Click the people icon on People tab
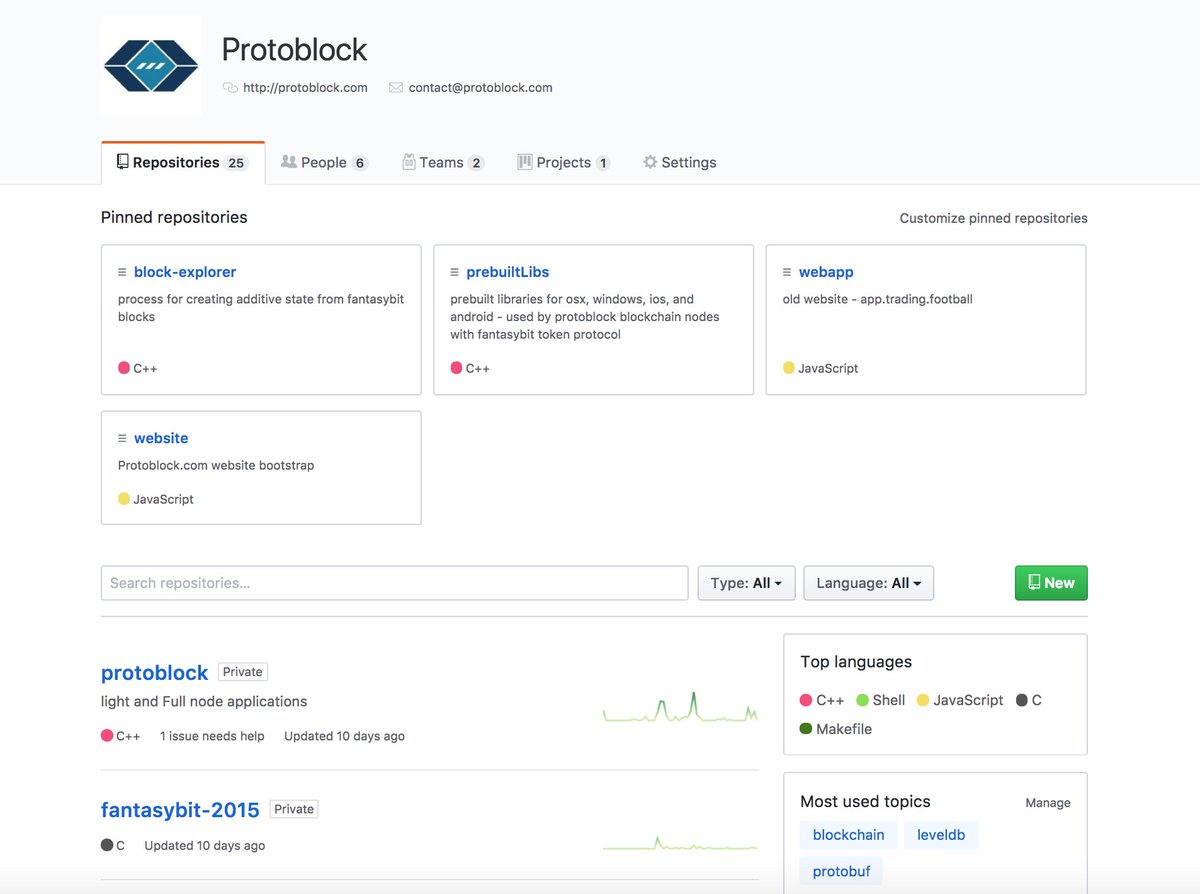Viewport: 1200px width, 894px height. (x=289, y=162)
